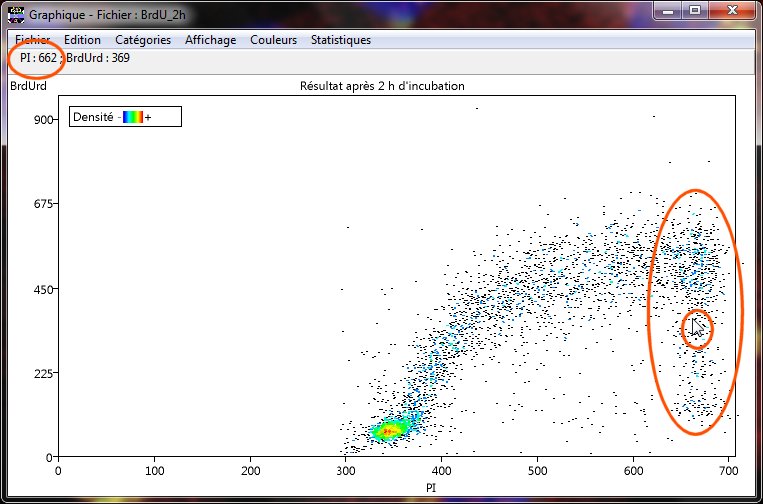
Task: Click the rainbow density gradient in the legend
Action: tap(132, 117)
